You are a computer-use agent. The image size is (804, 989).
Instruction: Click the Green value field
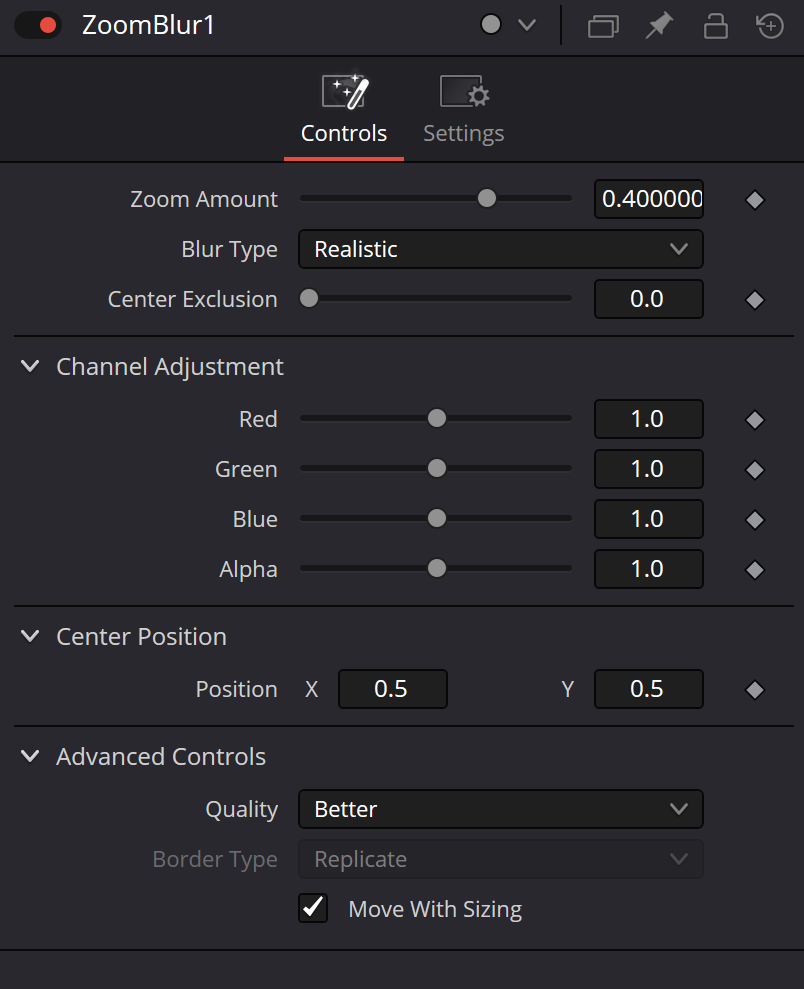[649, 469]
